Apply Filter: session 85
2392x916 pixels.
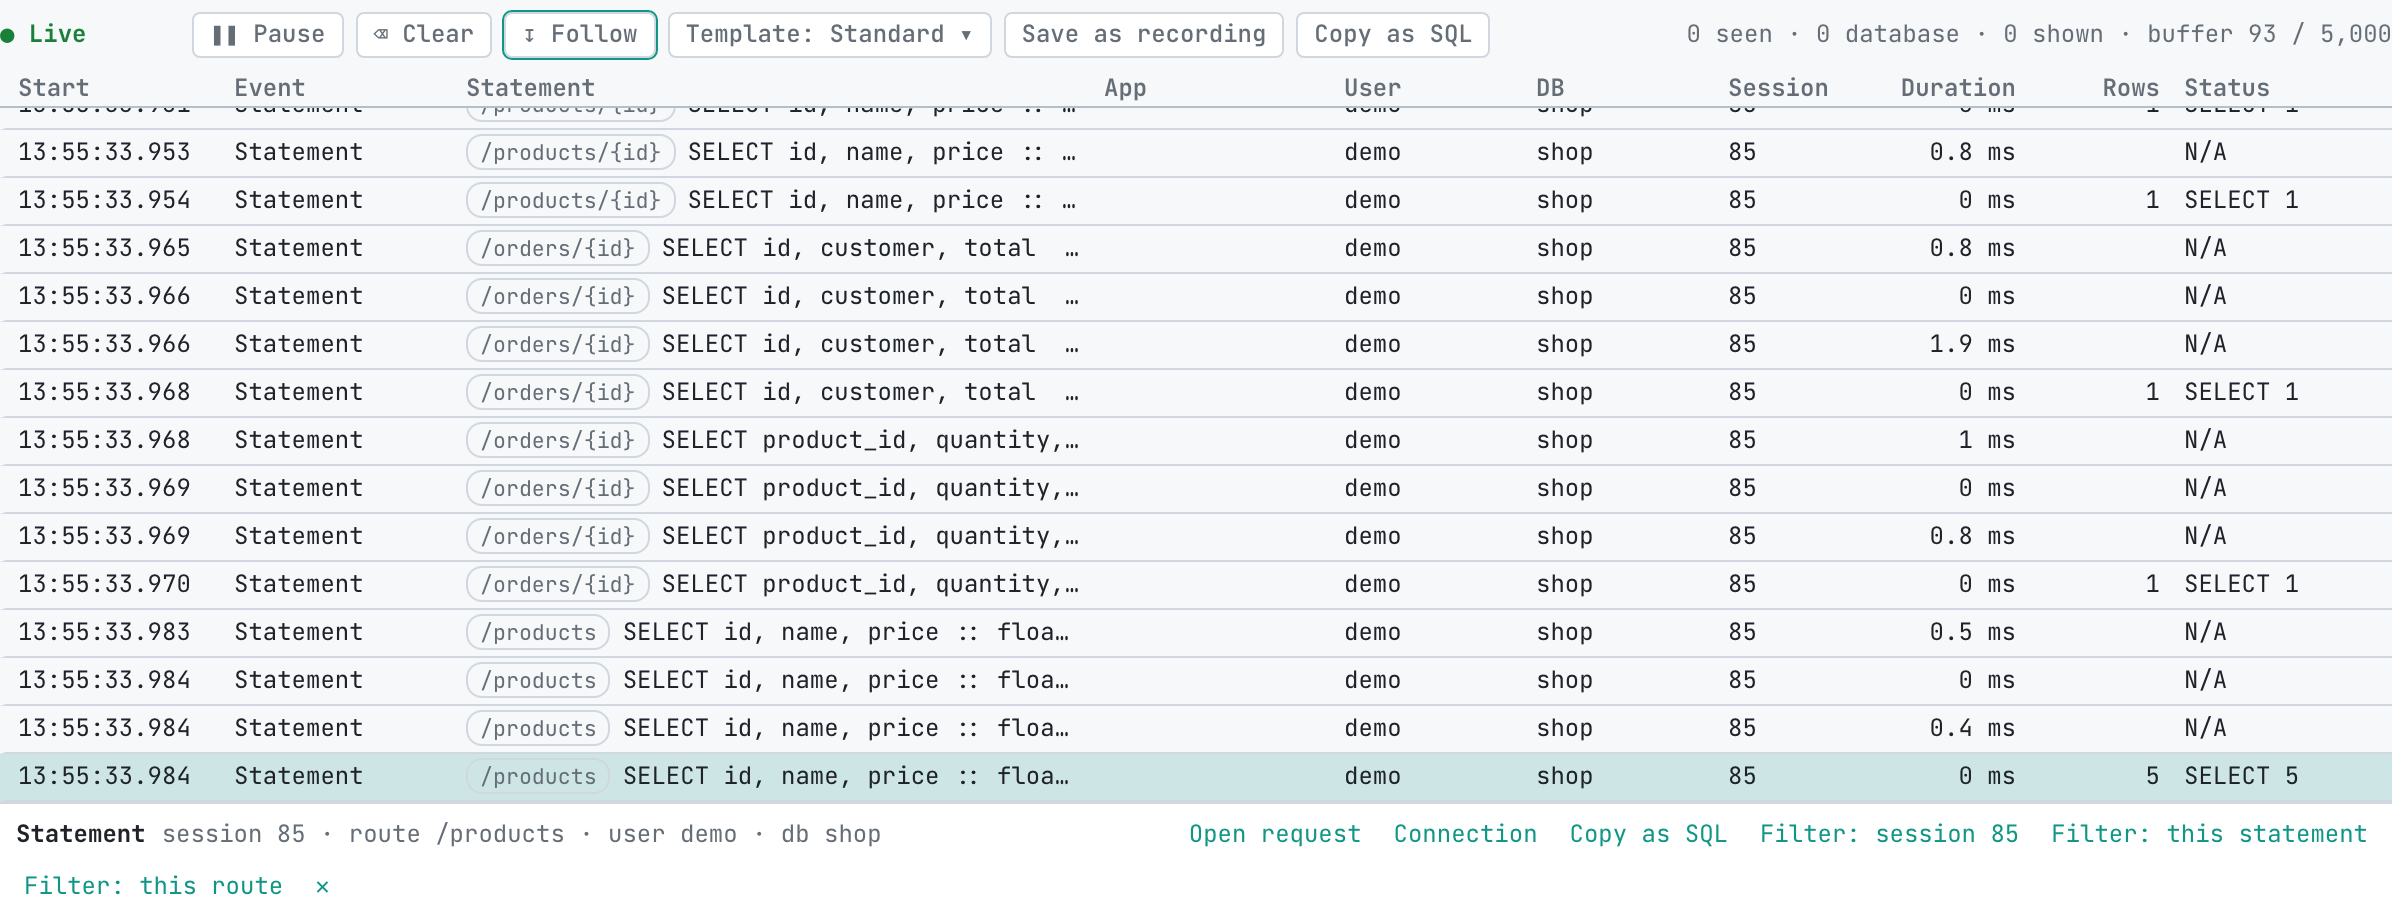(x=1889, y=835)
